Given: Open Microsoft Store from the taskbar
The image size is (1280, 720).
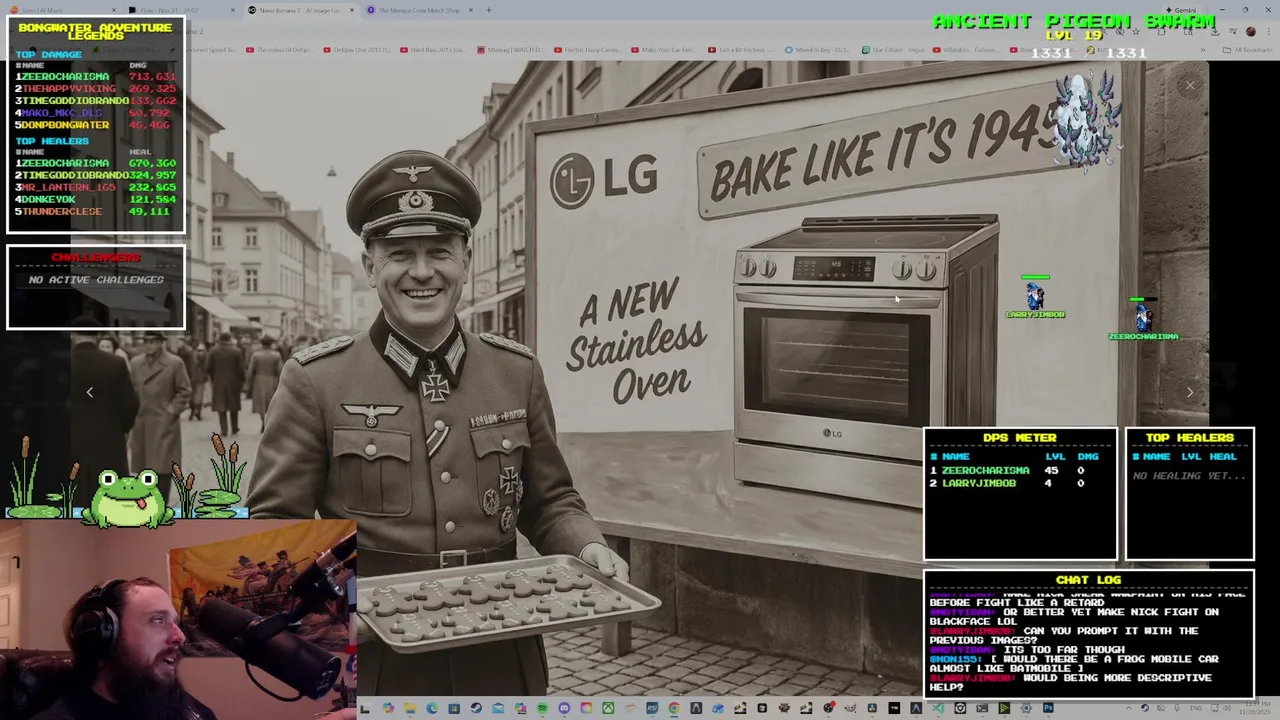Looking at the screenshot, I should [x=454, y=708].
